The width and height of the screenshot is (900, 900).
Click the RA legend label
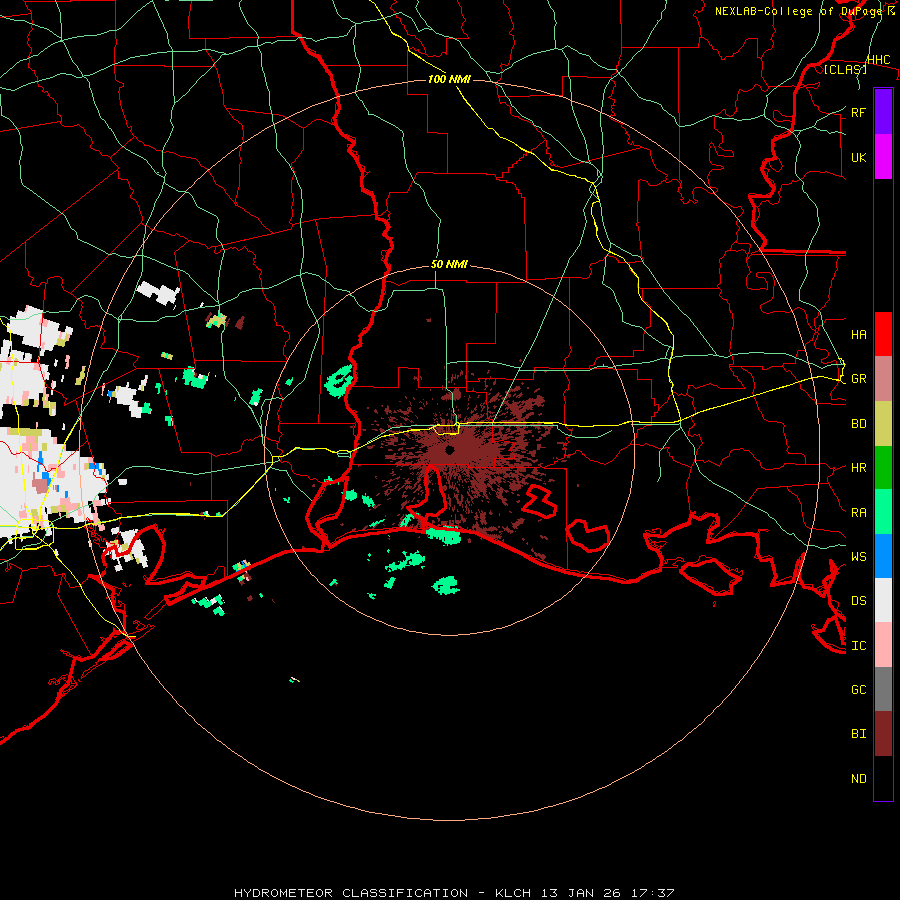pyautogui.click(x=858, y=512)
